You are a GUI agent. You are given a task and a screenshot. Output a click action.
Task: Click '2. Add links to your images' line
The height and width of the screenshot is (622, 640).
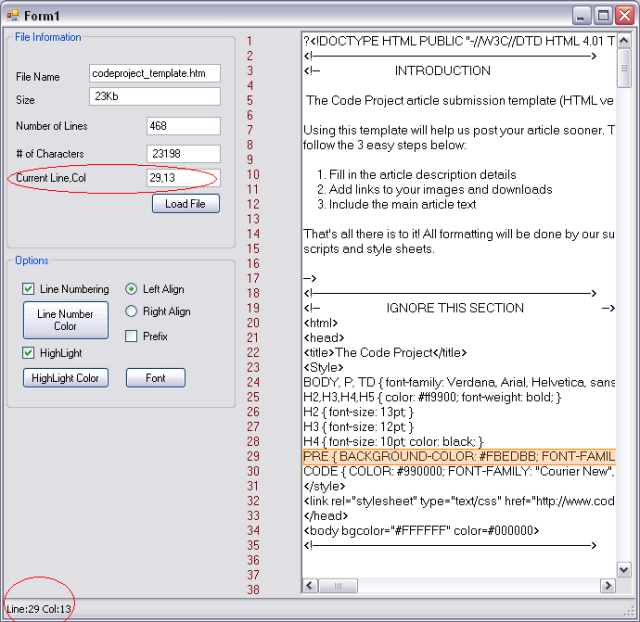click(x=435, y=189)
